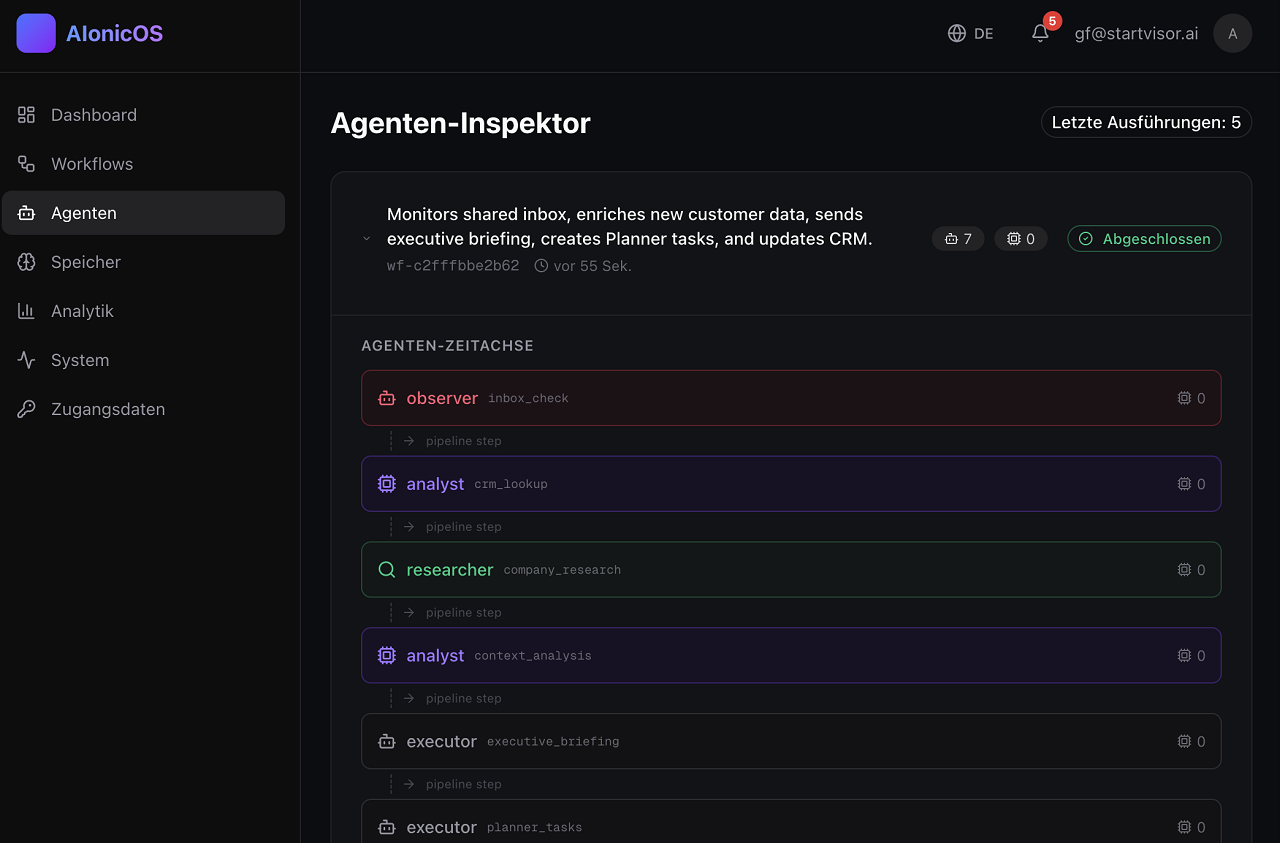Click the AIonicOS purple logo icon
This screenshot has height=843, width=1280.
(36, 33)
